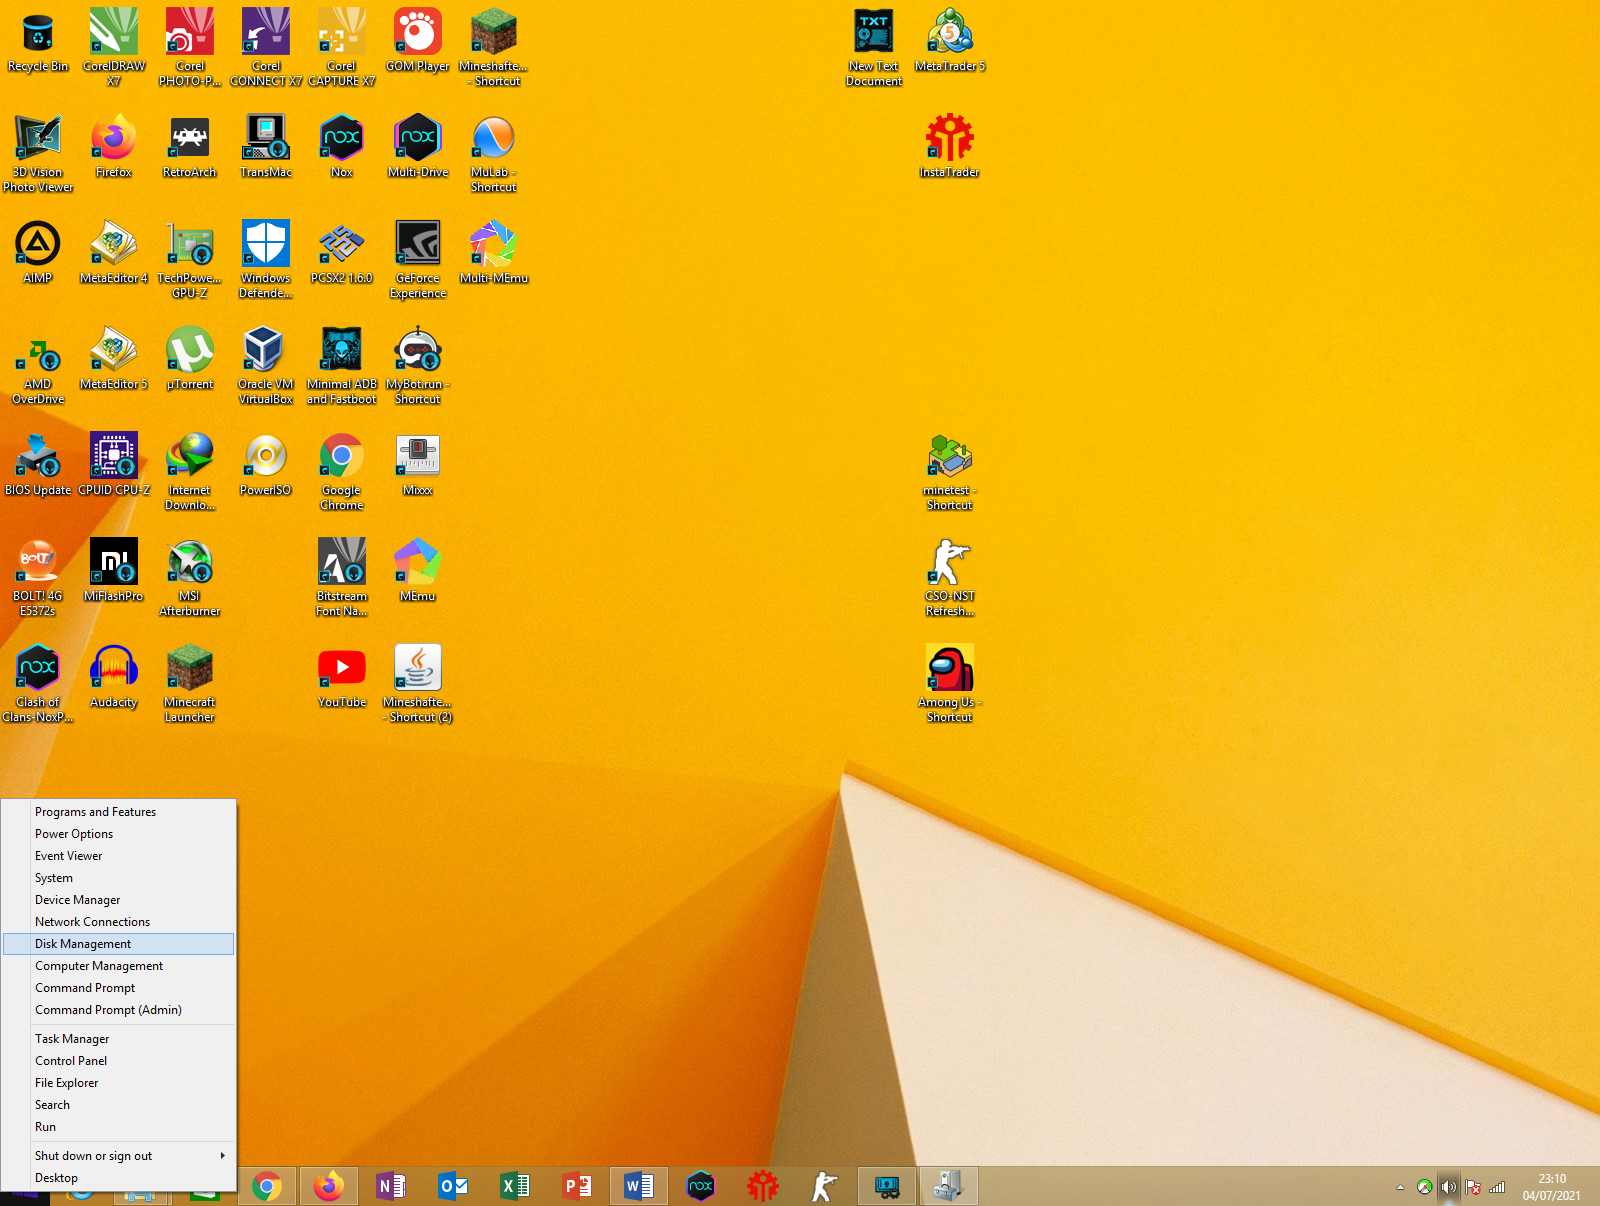Image resolution: width=1600 pixels, height=1206 pixels.
Task: Launch File Explorer from the menu
Action: click(119, 1083)
